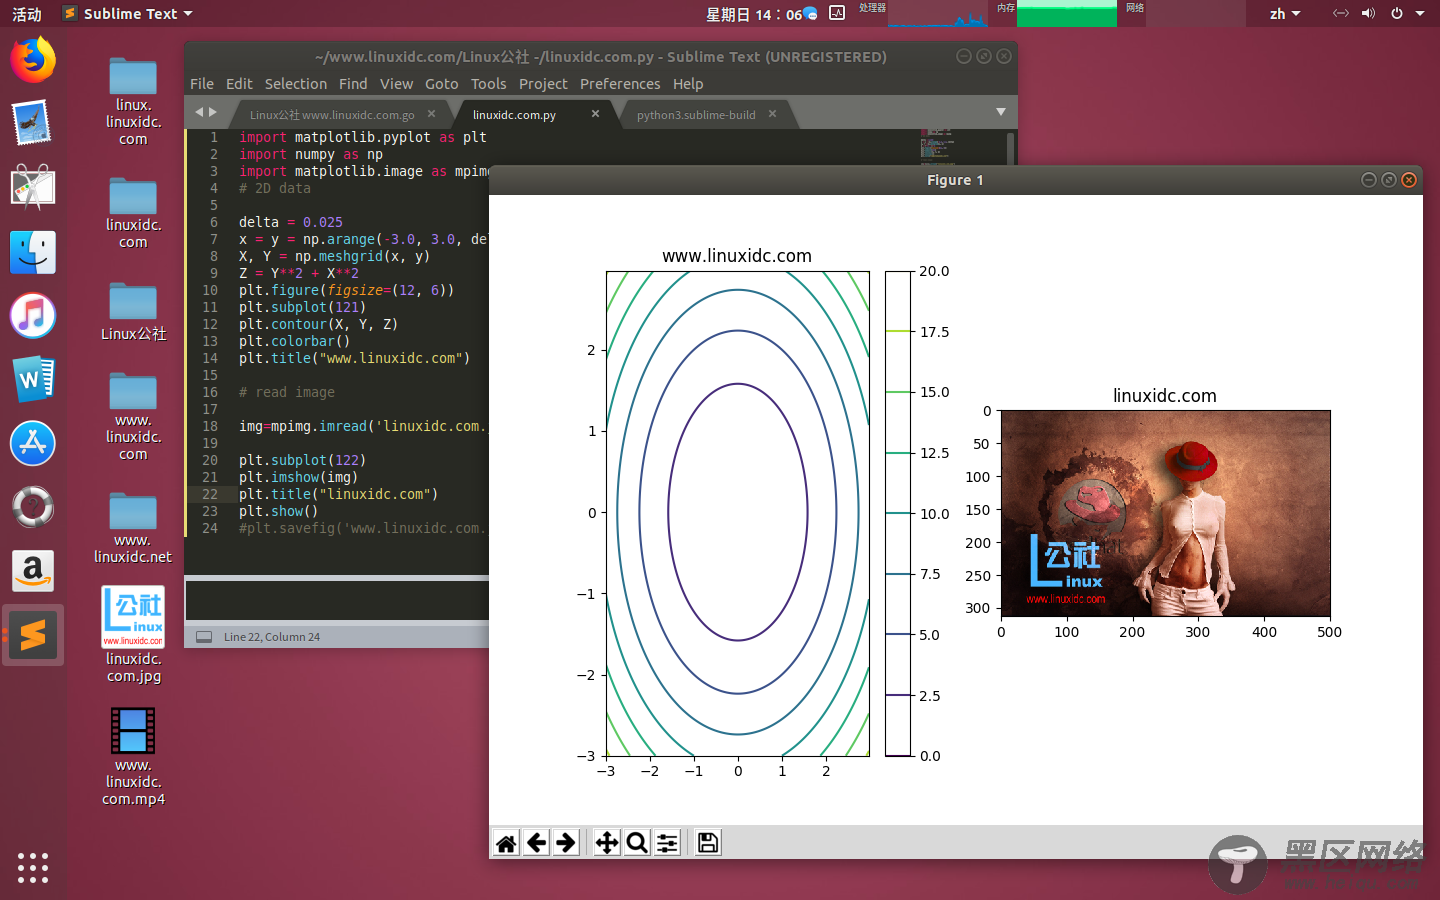Screen dimensions: 1440x900
Task: Switch to the Linux公社 www.linuxidc.com.go tab
Action: tap(332, 115)
